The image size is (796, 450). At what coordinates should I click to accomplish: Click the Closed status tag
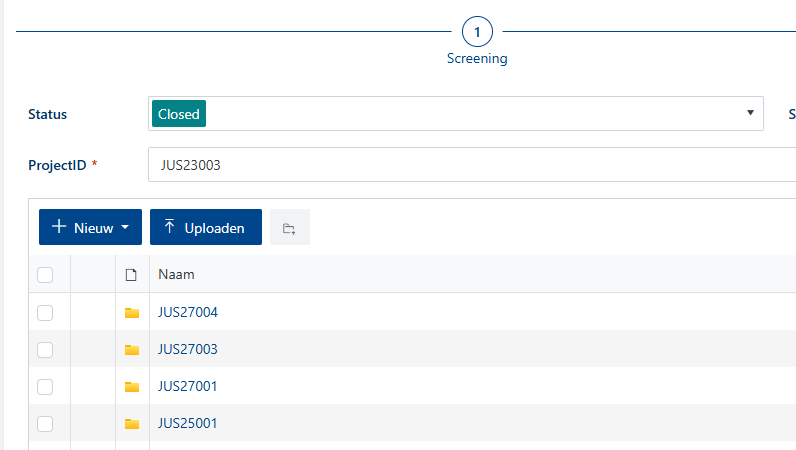tap(179, 114)
